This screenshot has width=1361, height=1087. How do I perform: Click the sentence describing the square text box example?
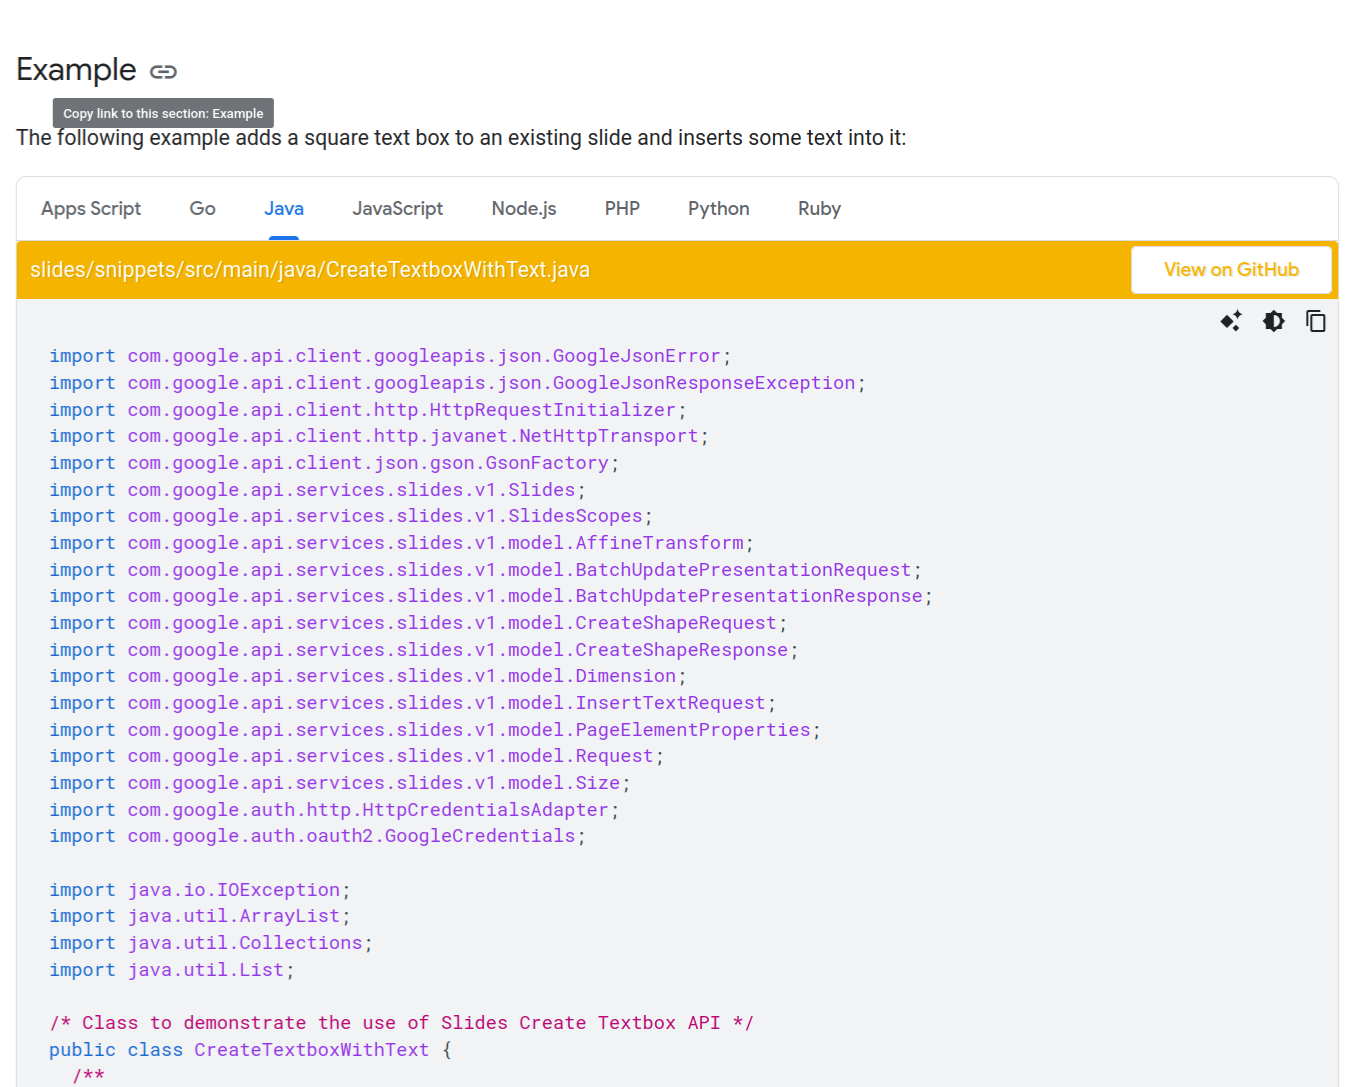[x=461, y=138]
